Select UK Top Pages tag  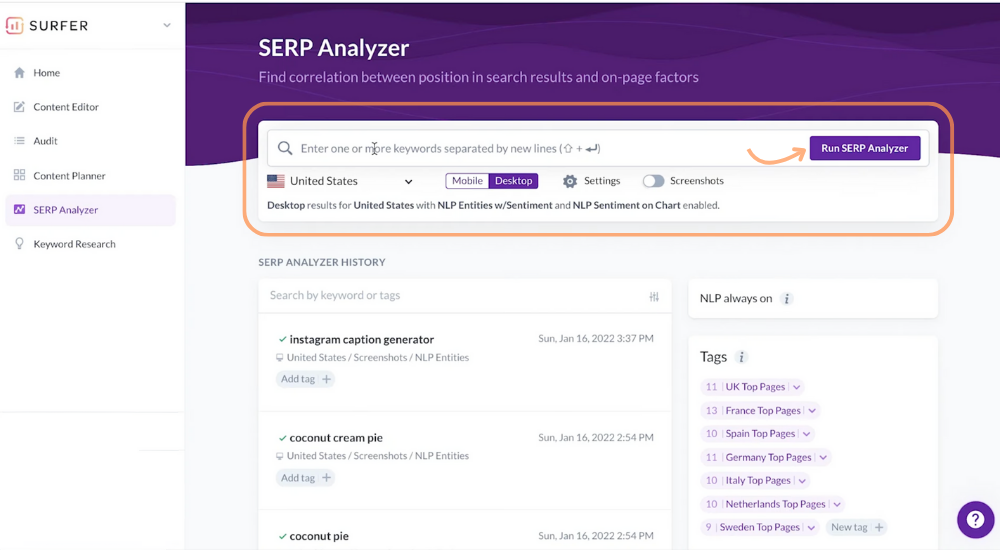(755, 387)
